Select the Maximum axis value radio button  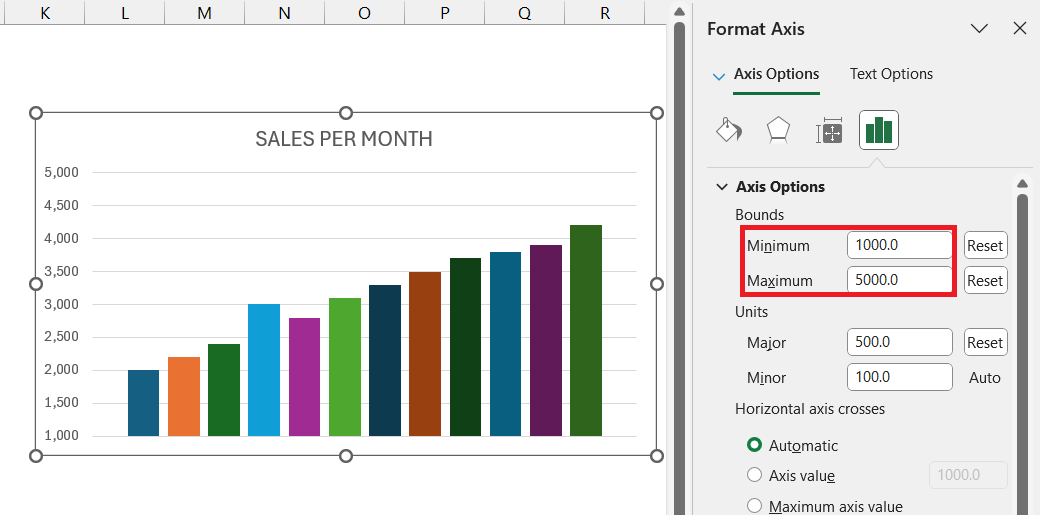point(754,506)
